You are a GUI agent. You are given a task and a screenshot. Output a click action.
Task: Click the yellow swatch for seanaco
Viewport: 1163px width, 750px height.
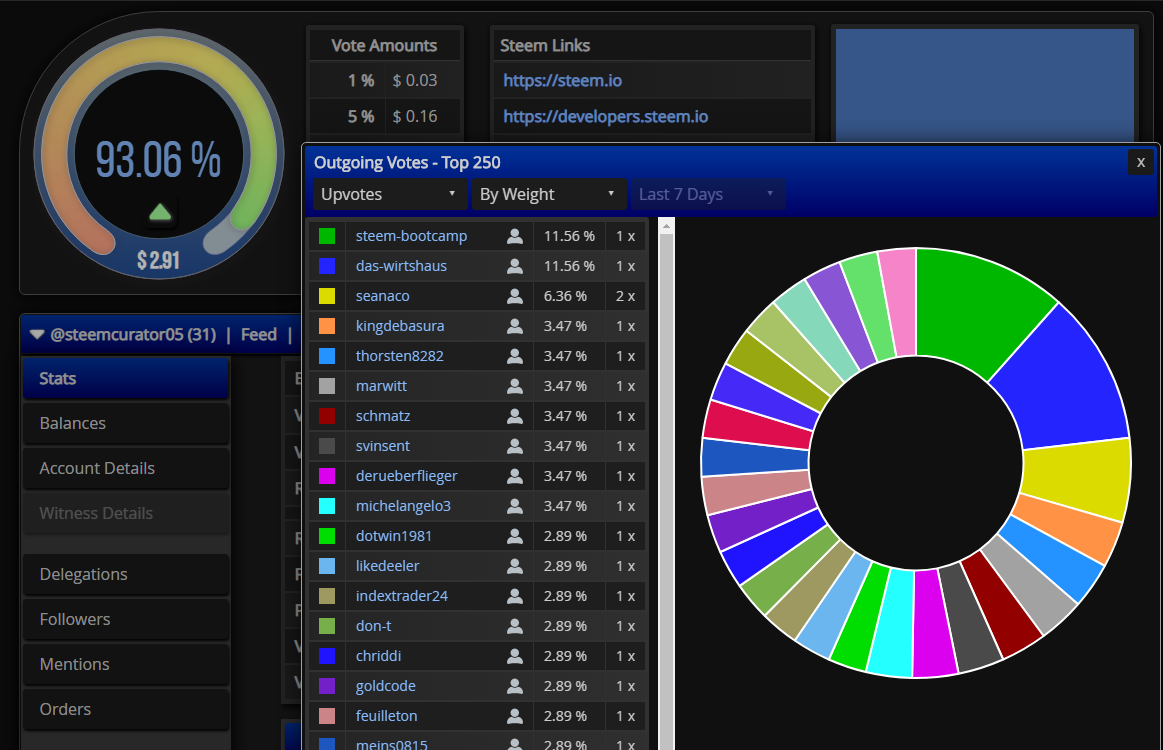(x=326, y=296)
